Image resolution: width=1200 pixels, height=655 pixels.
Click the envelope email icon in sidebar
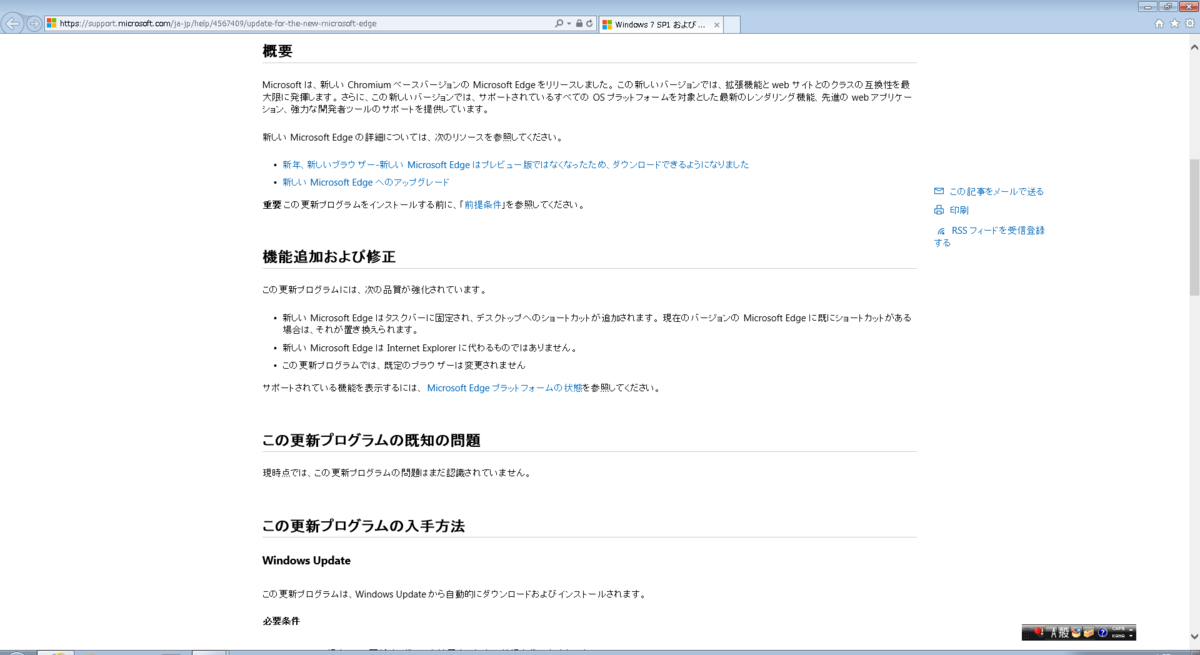click(x=939, y=191)
